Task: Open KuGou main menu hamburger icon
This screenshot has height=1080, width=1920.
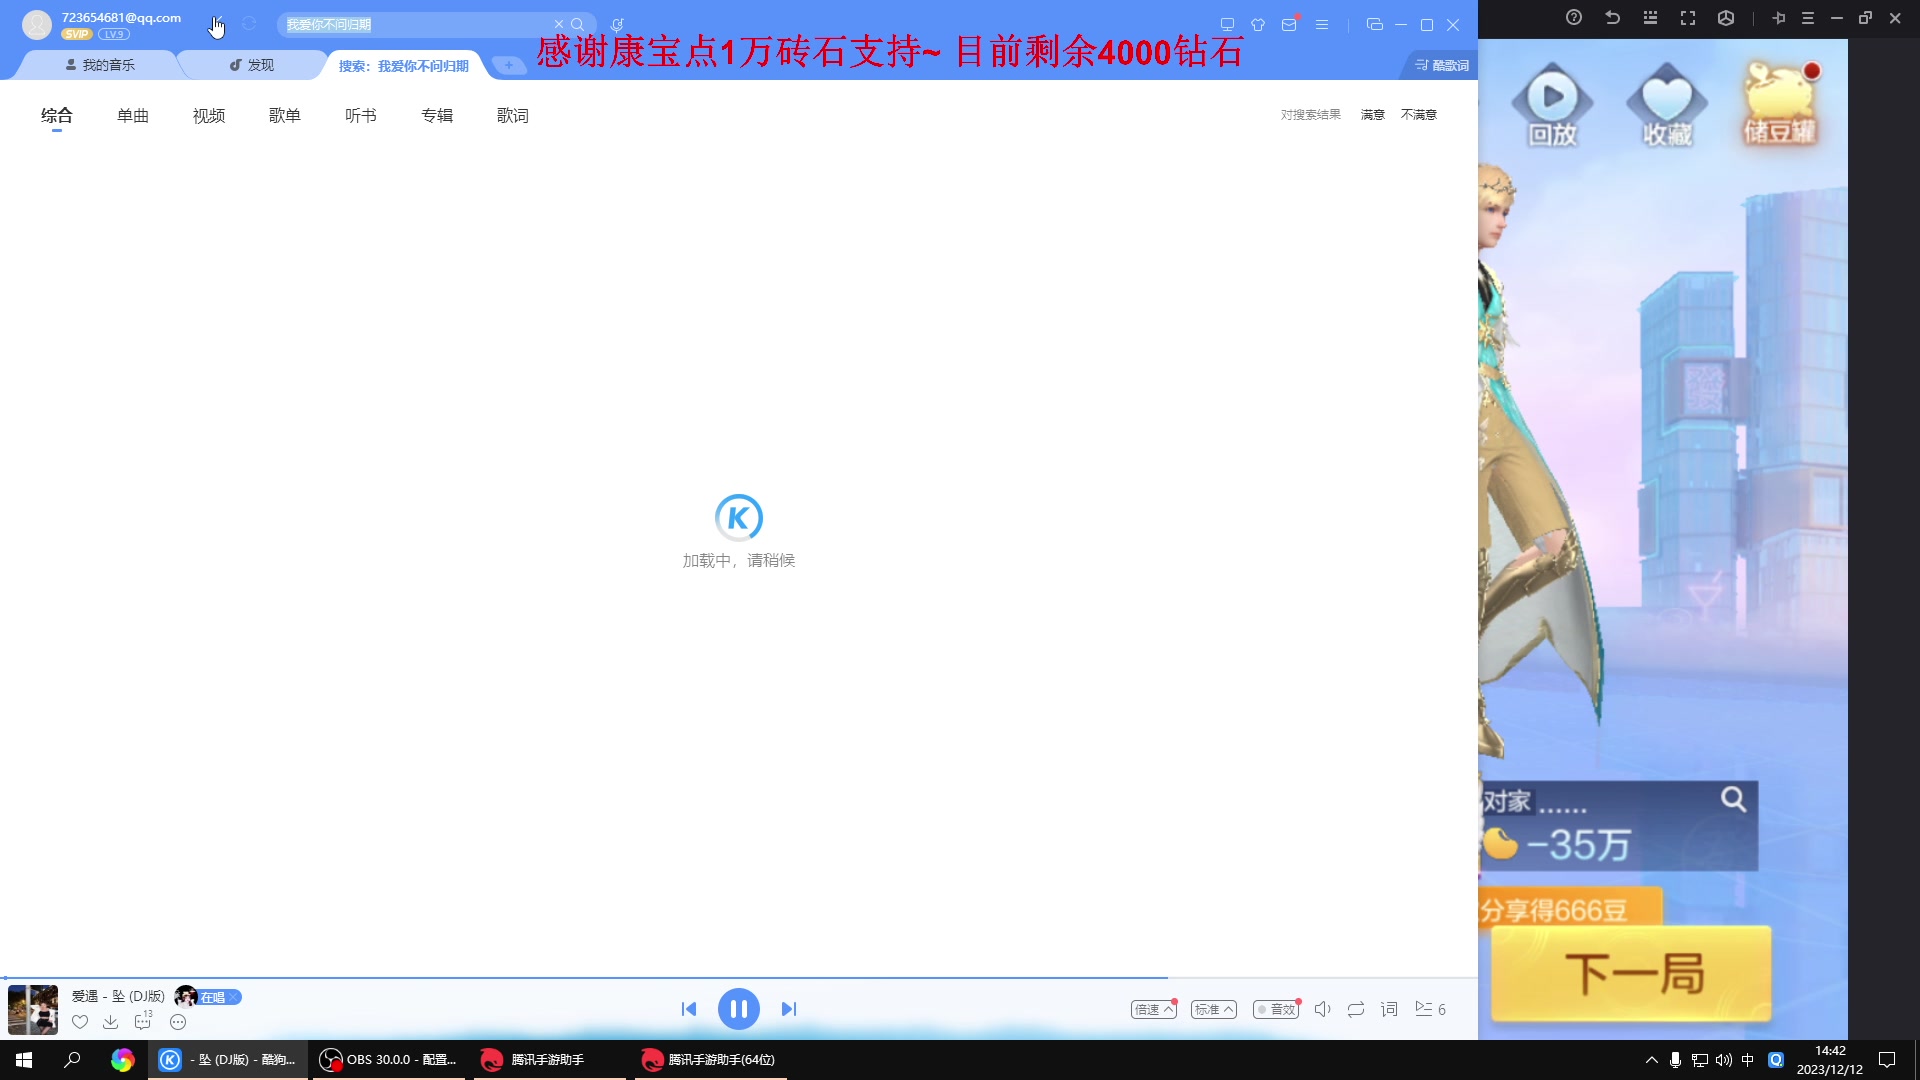Action: click(x=1322, y=24)
